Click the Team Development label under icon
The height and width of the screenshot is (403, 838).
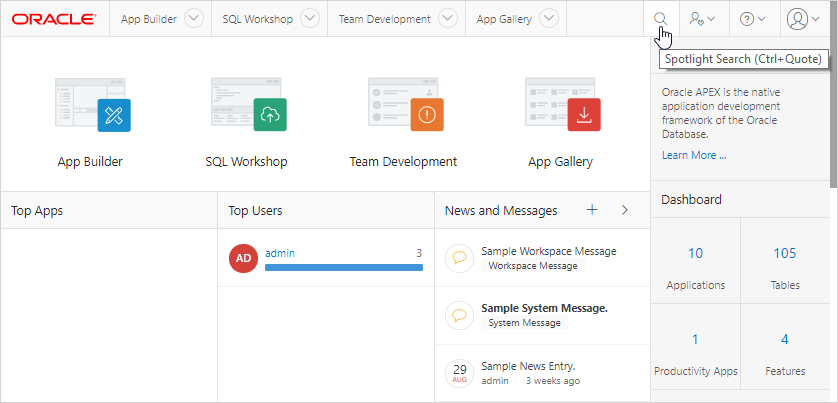[x=404, y=162]
